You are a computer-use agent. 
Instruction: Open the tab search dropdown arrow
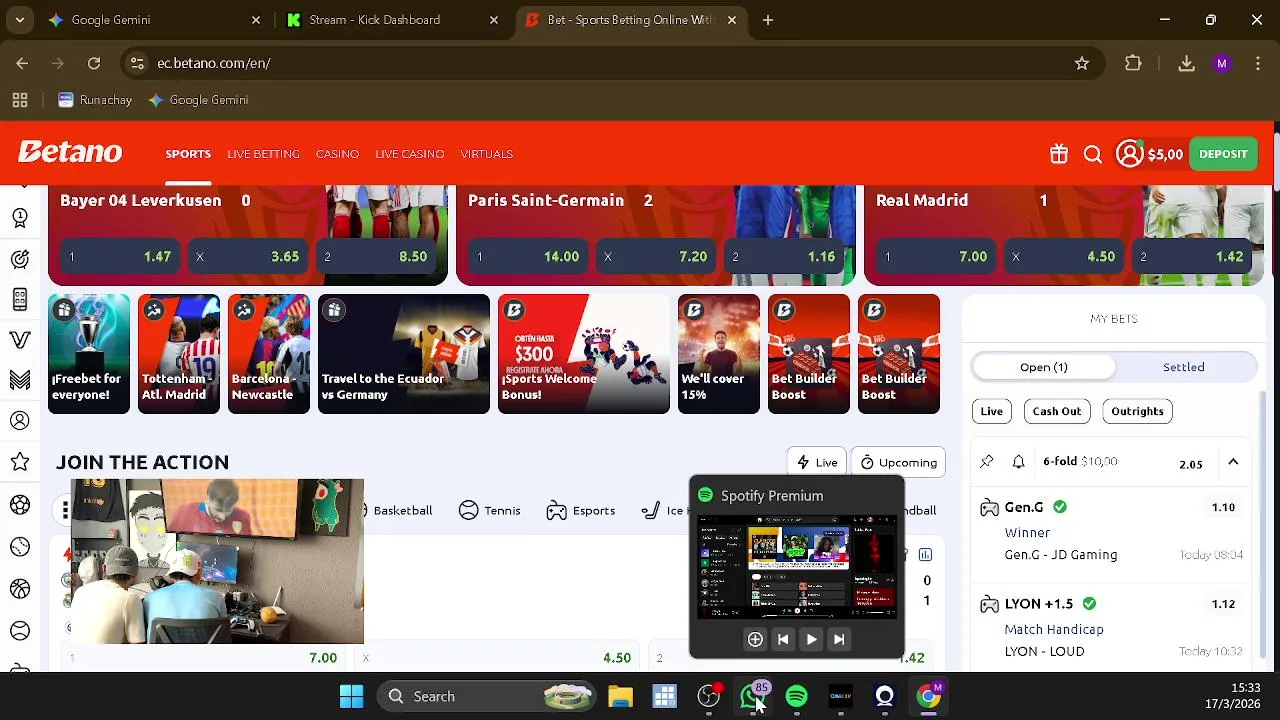click(x=20, y=20)
